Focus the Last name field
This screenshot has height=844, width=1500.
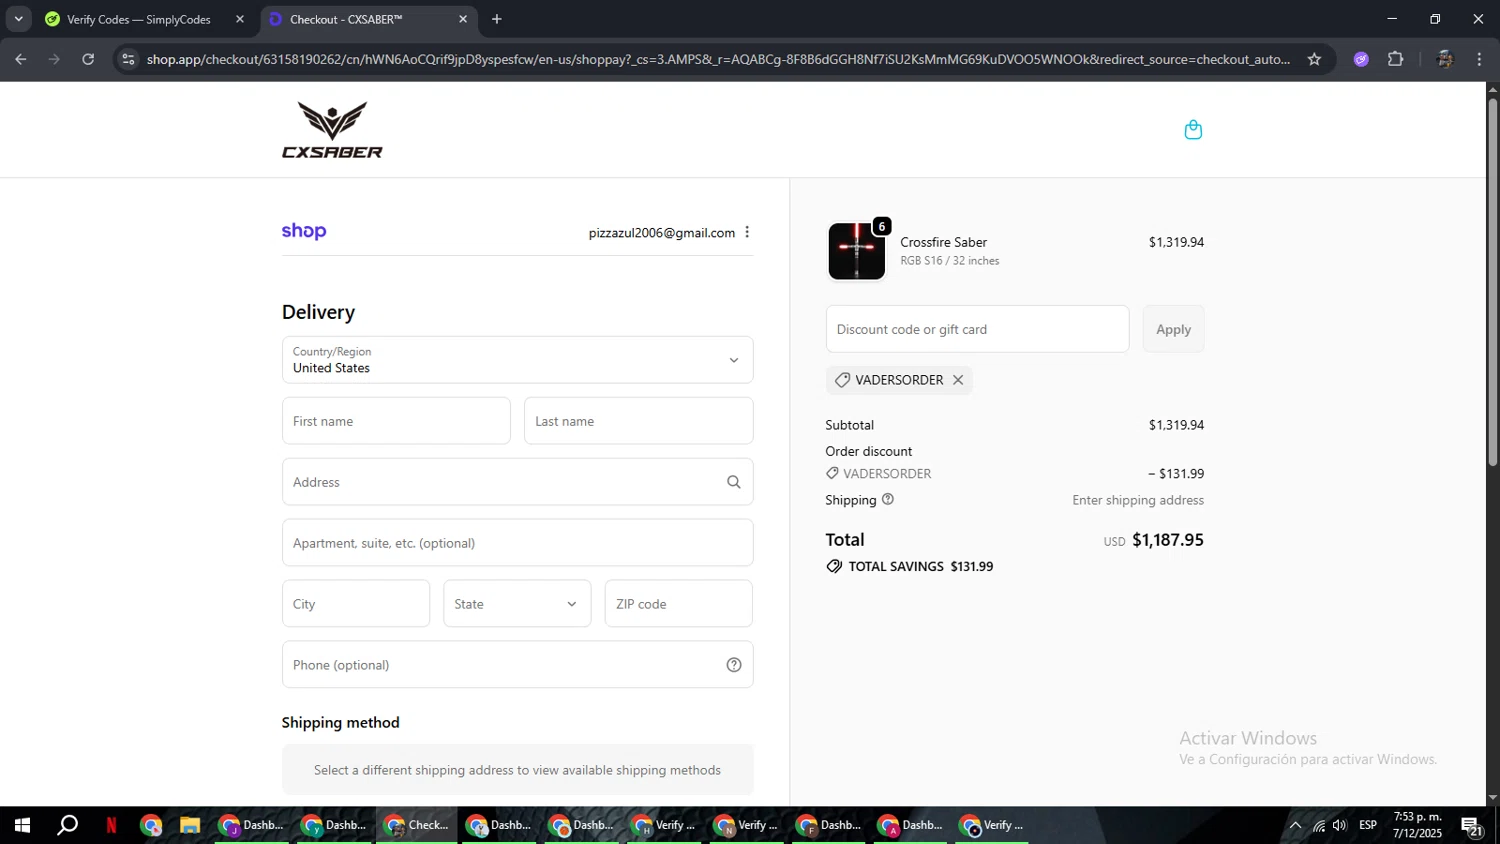point(638,421)
